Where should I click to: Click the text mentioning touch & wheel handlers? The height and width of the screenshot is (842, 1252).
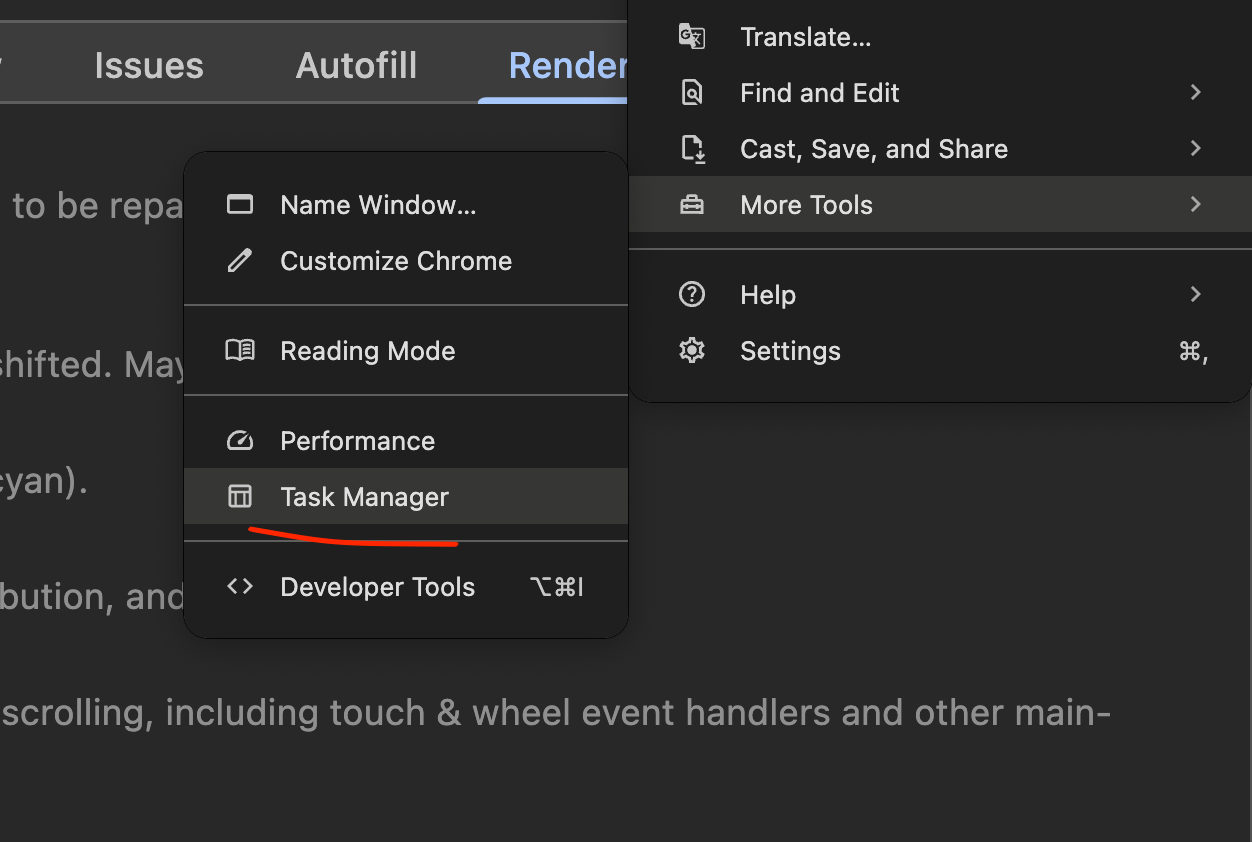(555, 713)
